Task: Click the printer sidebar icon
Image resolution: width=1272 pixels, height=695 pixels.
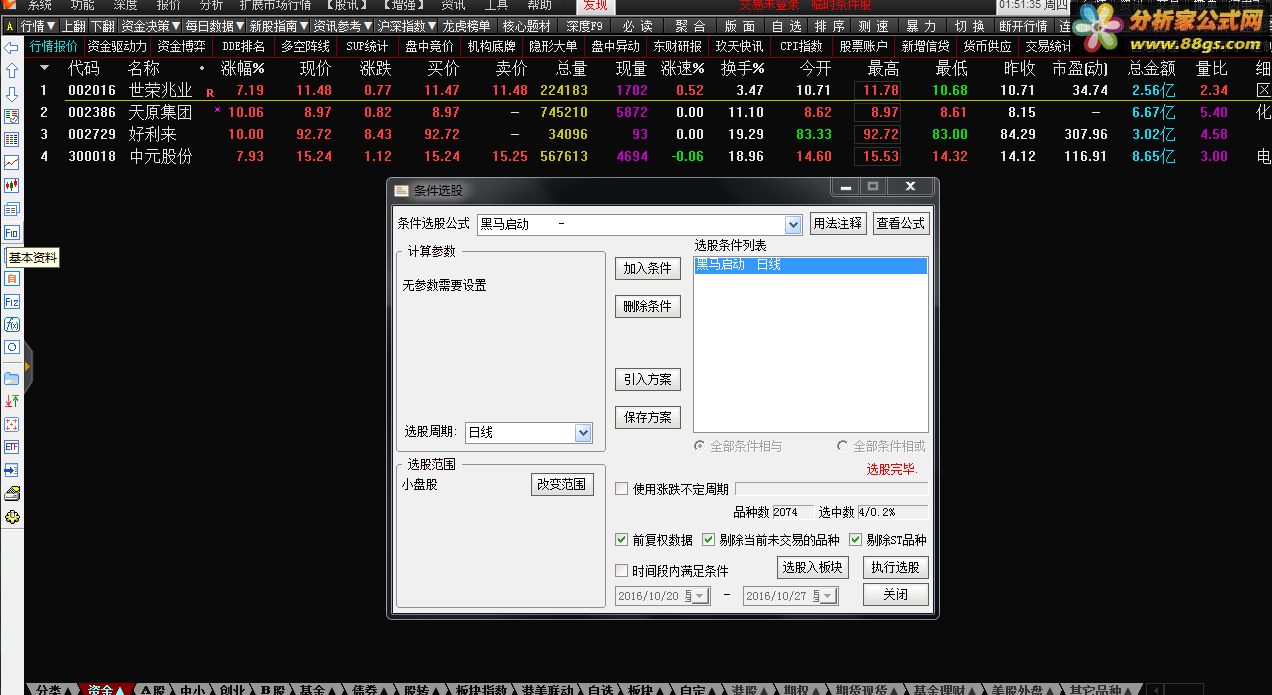Action: [x=12, y=493]
